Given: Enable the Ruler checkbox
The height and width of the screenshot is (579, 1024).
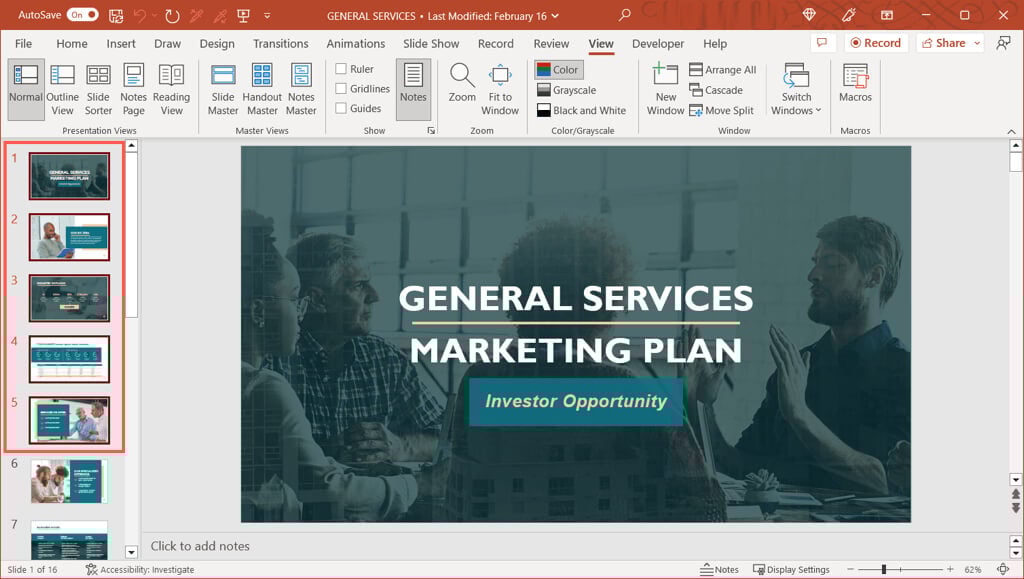Looking at the screenshot, I should [341, 69].
